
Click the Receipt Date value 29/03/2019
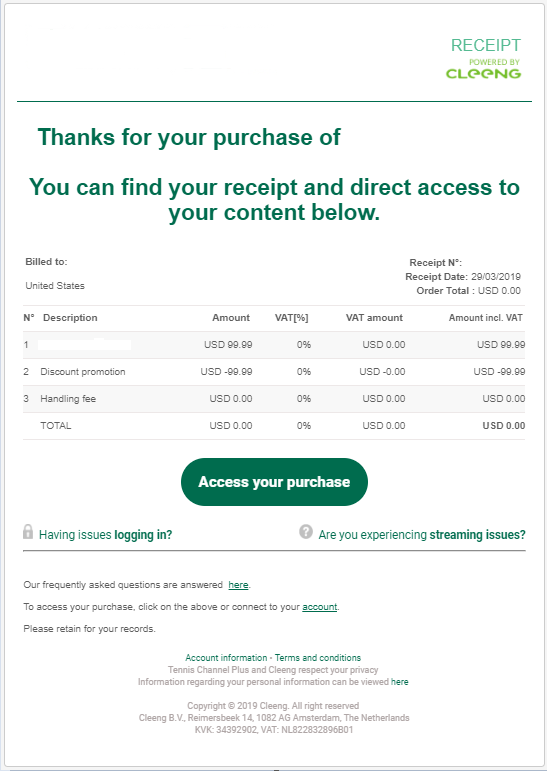coord(496,277)
